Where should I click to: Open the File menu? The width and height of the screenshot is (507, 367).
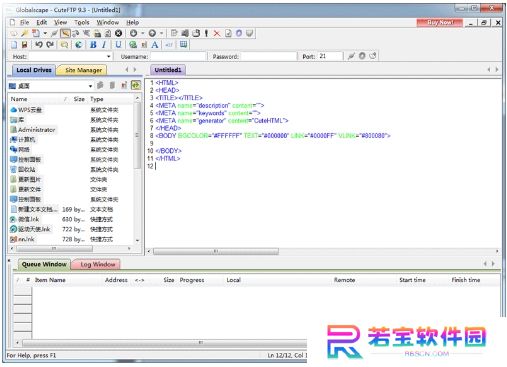click(25, 22)
